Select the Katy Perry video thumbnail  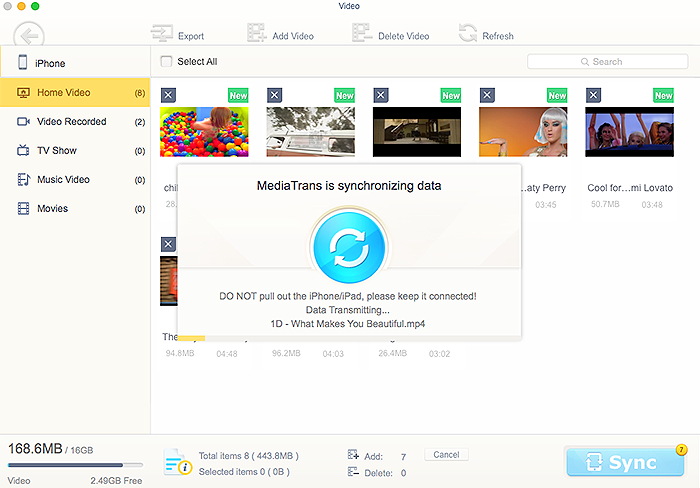(523, 132)
